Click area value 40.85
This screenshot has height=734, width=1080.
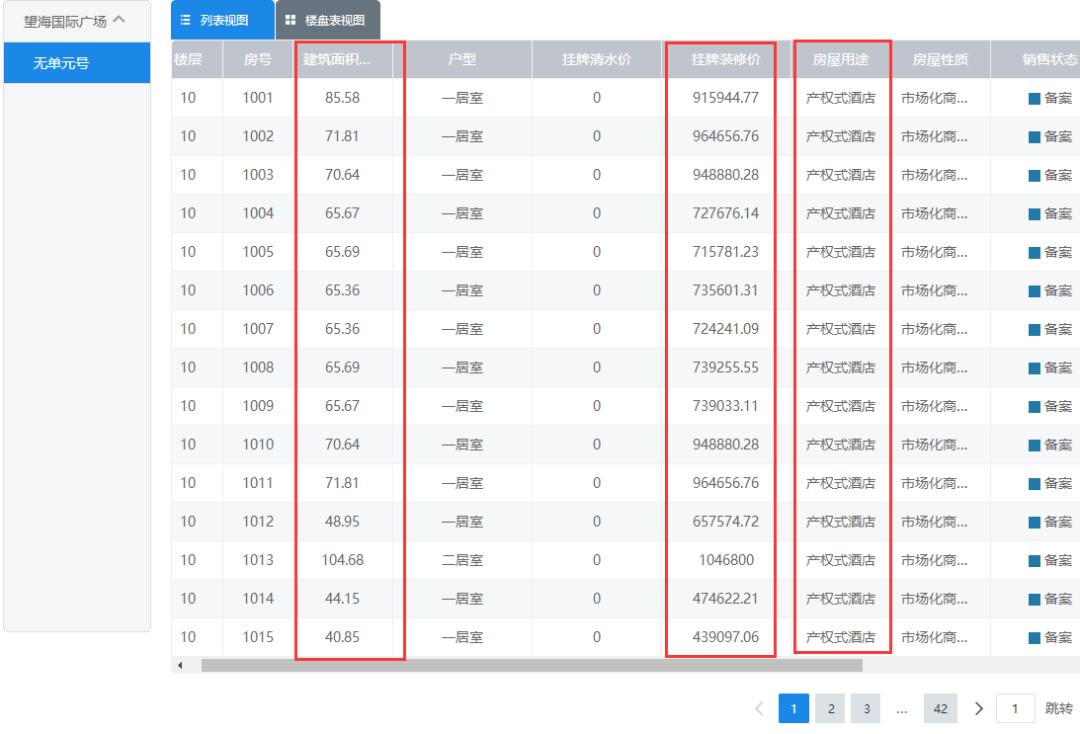pos(342,638)
